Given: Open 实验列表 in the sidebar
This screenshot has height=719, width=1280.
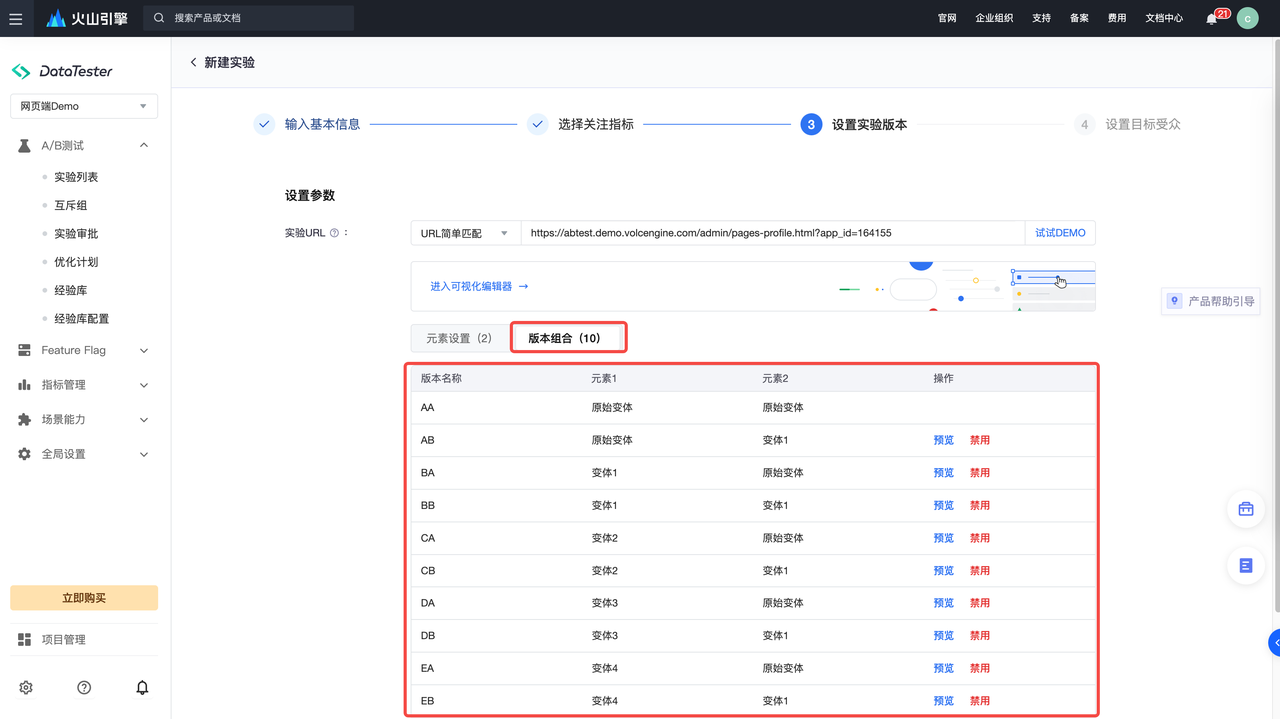Looking at the screenshot, I should (76, 177).
